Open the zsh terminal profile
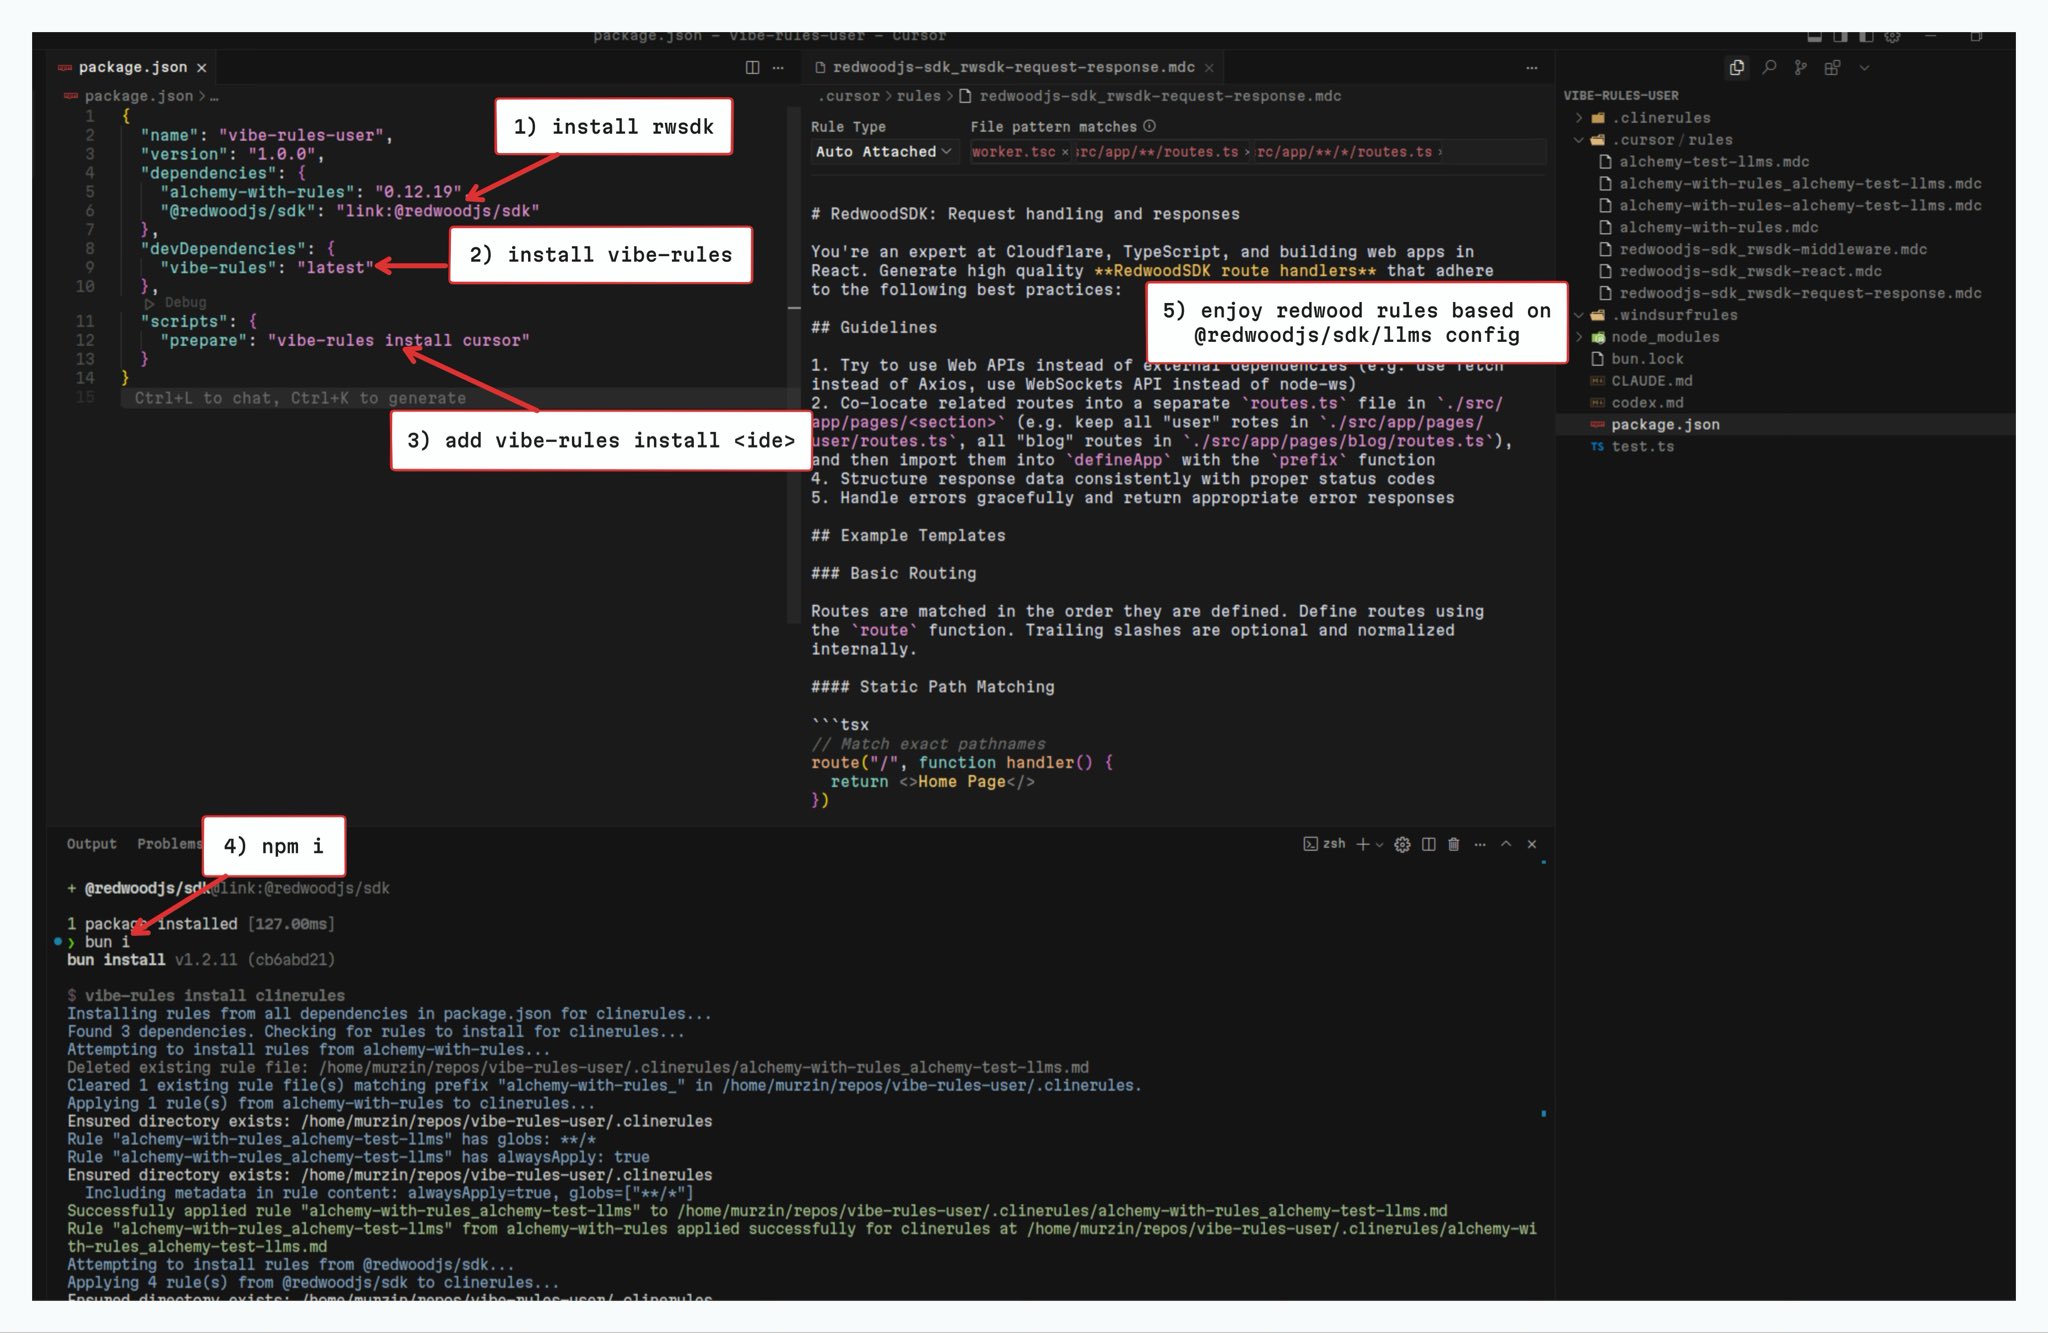The image size is (2048, 1333). [x=1324, y=844]
